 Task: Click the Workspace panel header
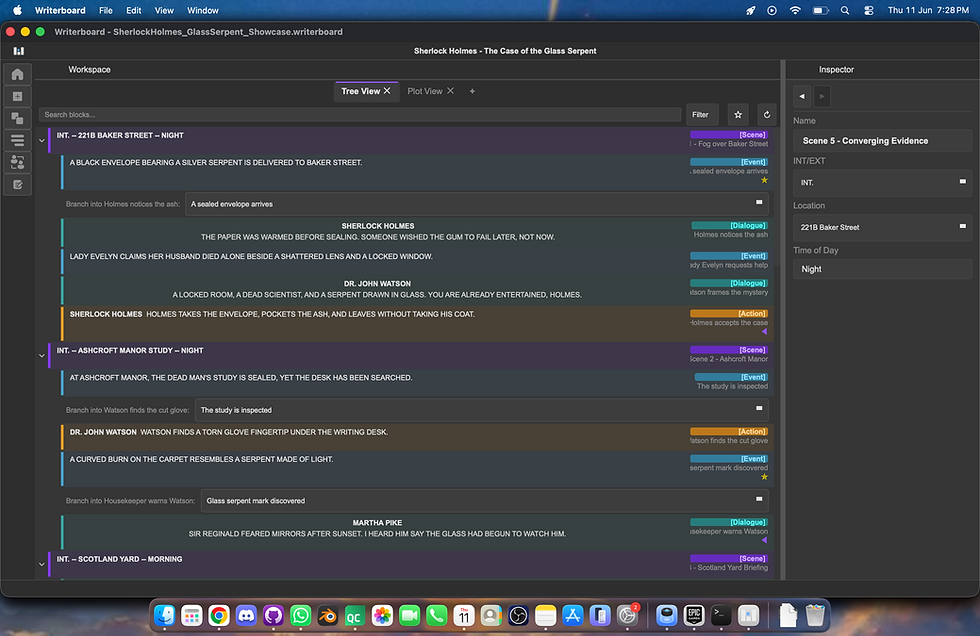coord(89,69)
